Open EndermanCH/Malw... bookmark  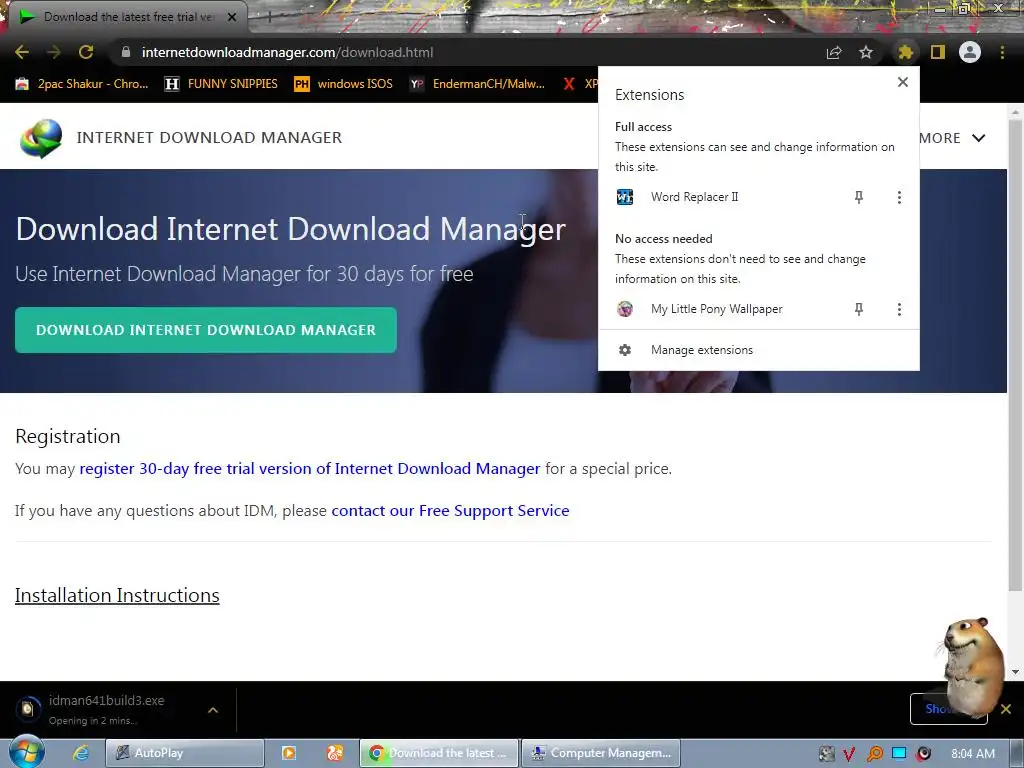click(477, 84)
